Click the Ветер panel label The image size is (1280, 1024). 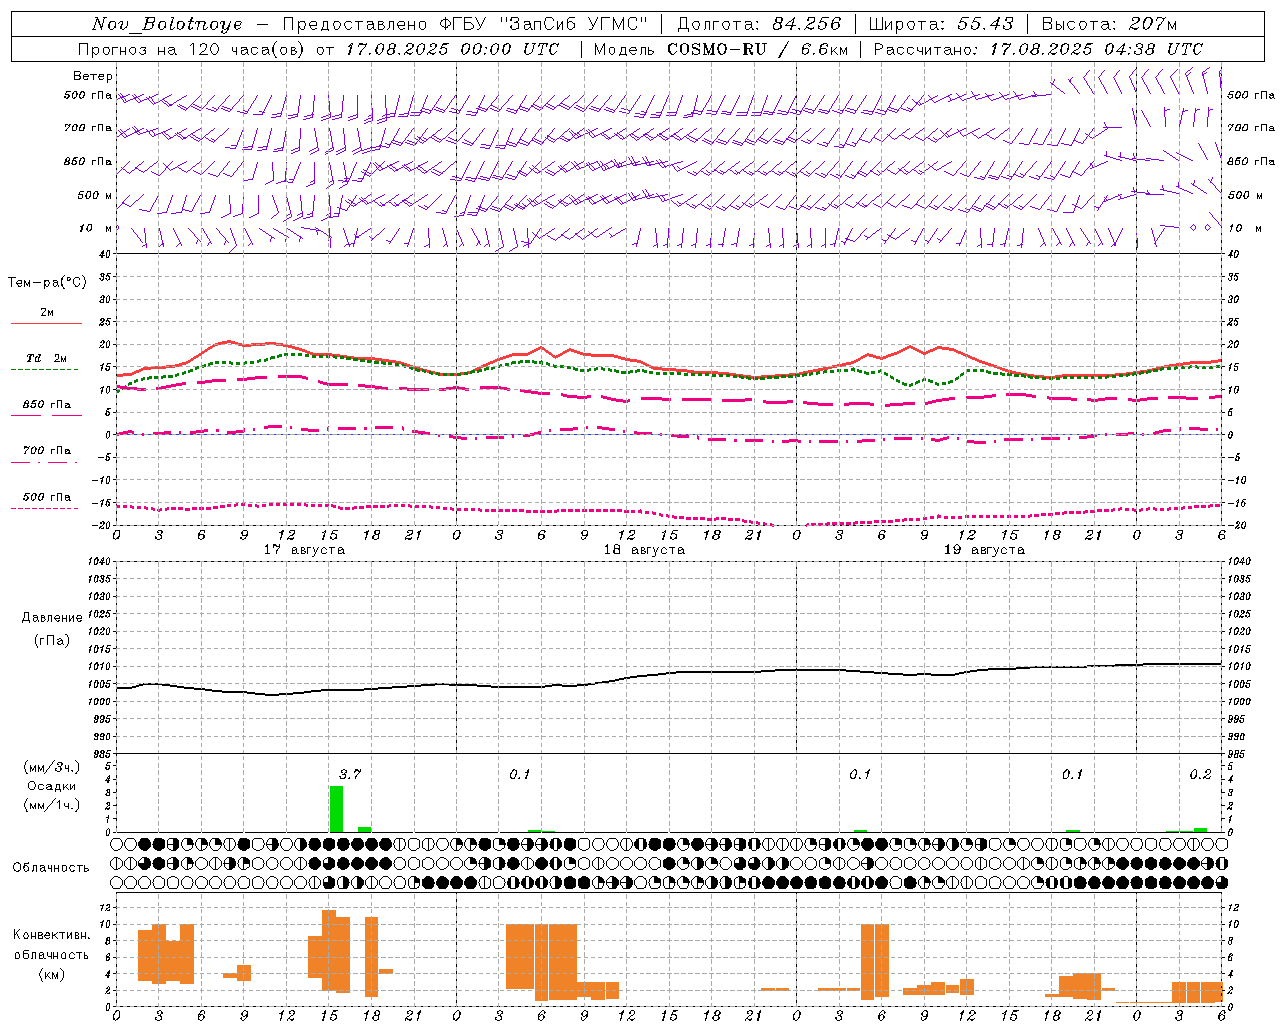pyautogui.click(x=93, y=76)
